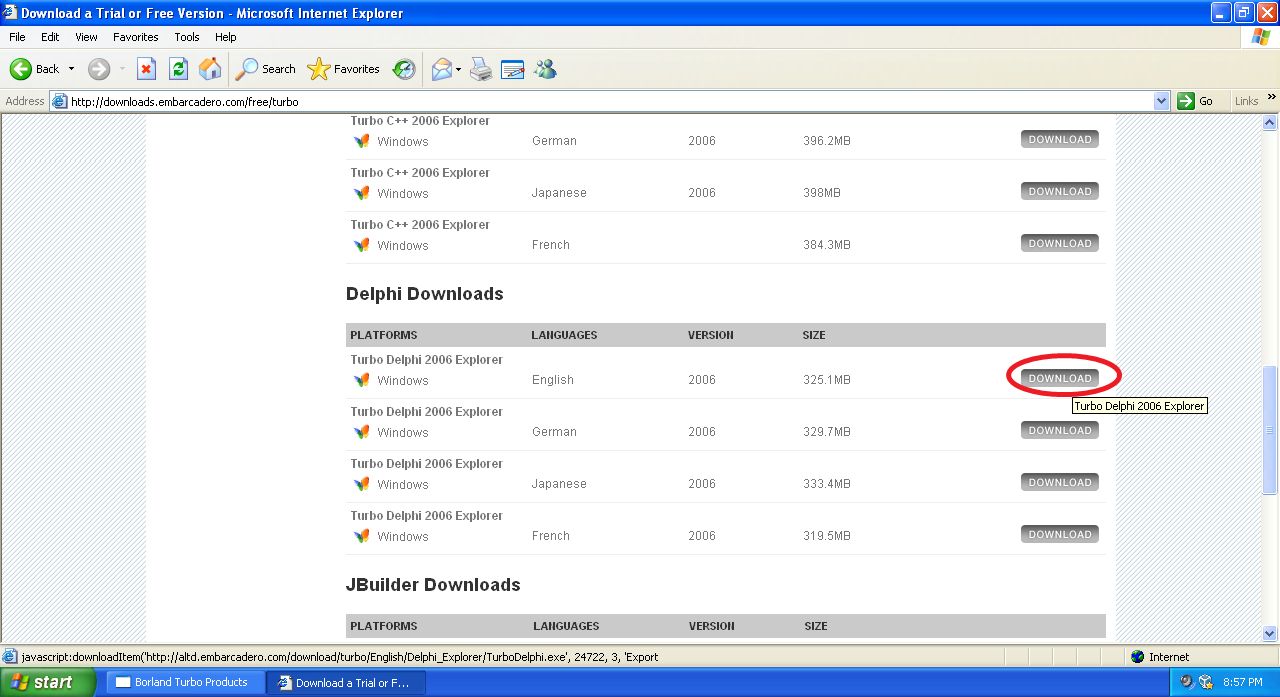Click the scrollbar up arrow
The height and width of the screenshot is (697, 1280).
click(x=1270, y=122)
